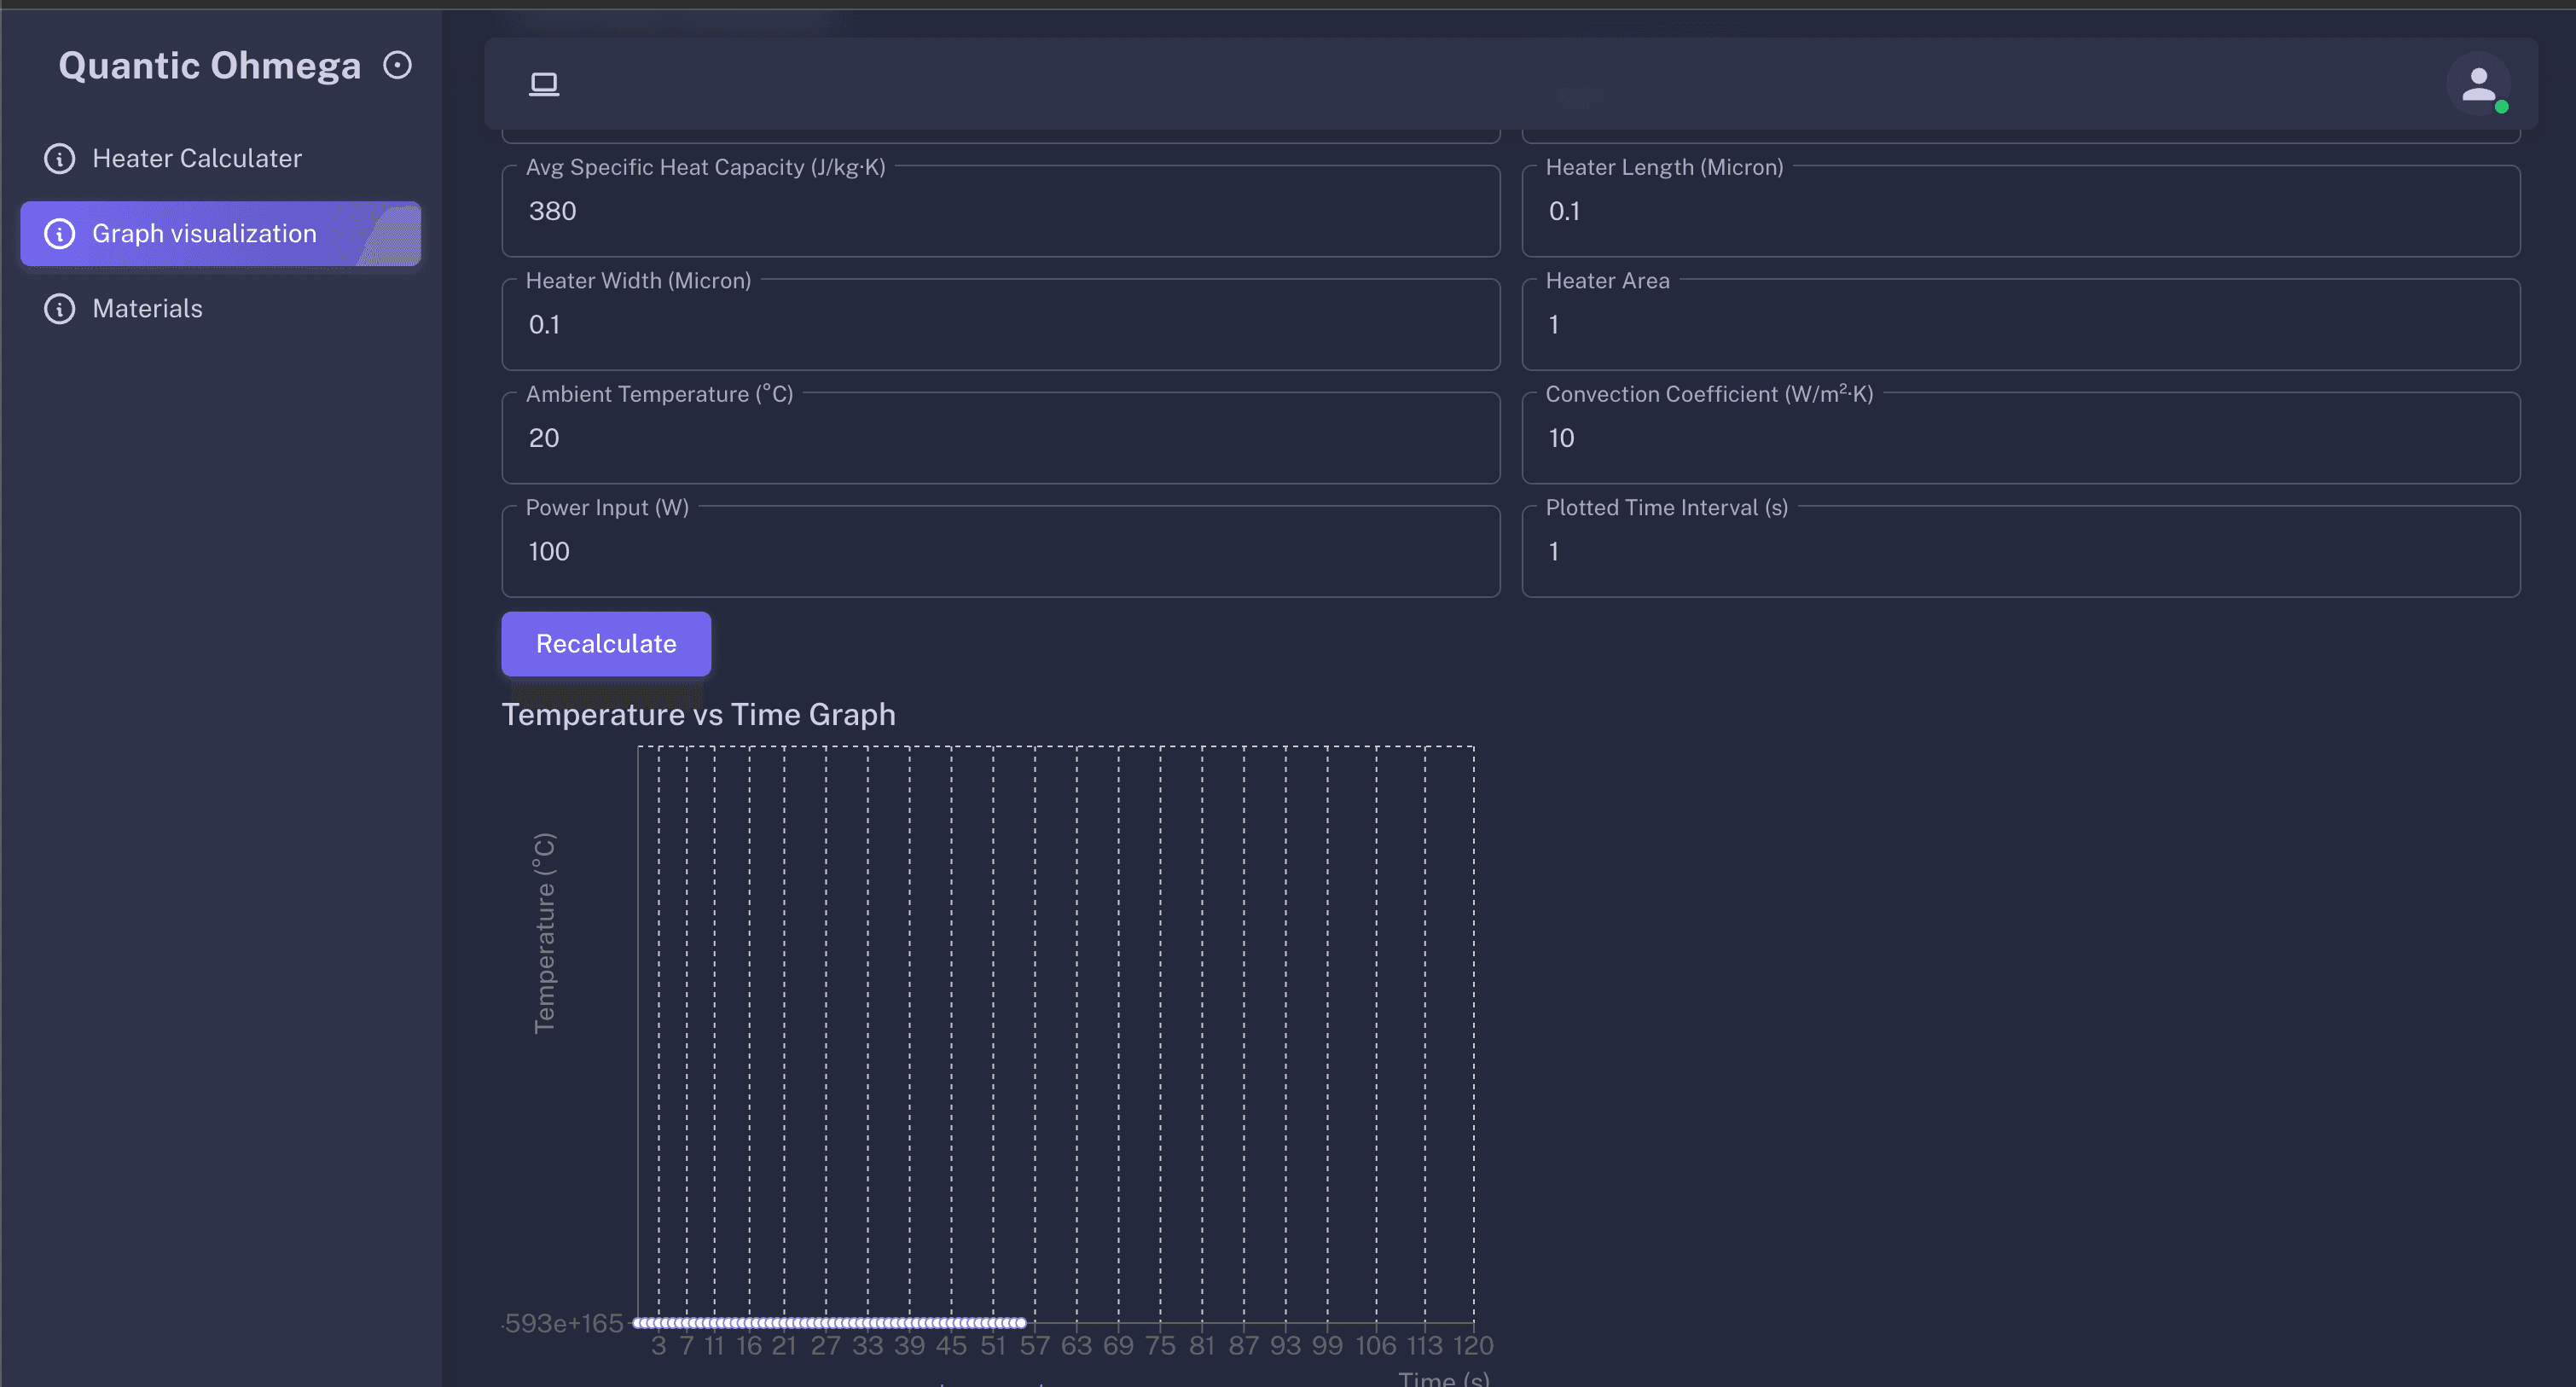Click the Heater Area field
Screen dimensions: 2576x1387
point(2020,325)
